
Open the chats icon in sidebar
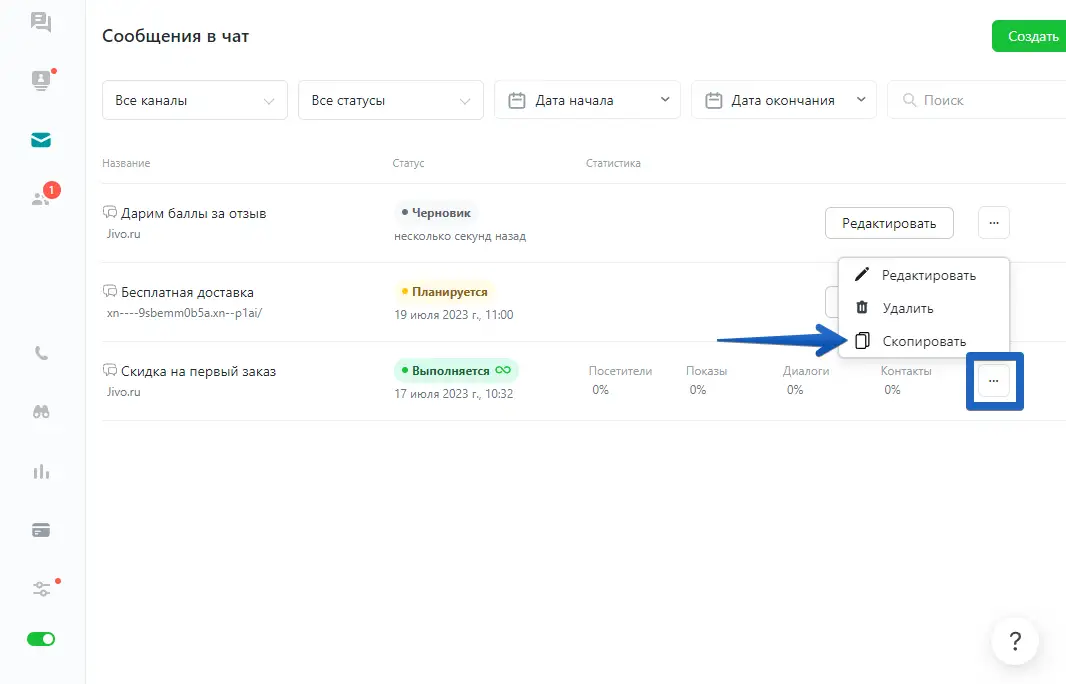[x=41, y=22]
